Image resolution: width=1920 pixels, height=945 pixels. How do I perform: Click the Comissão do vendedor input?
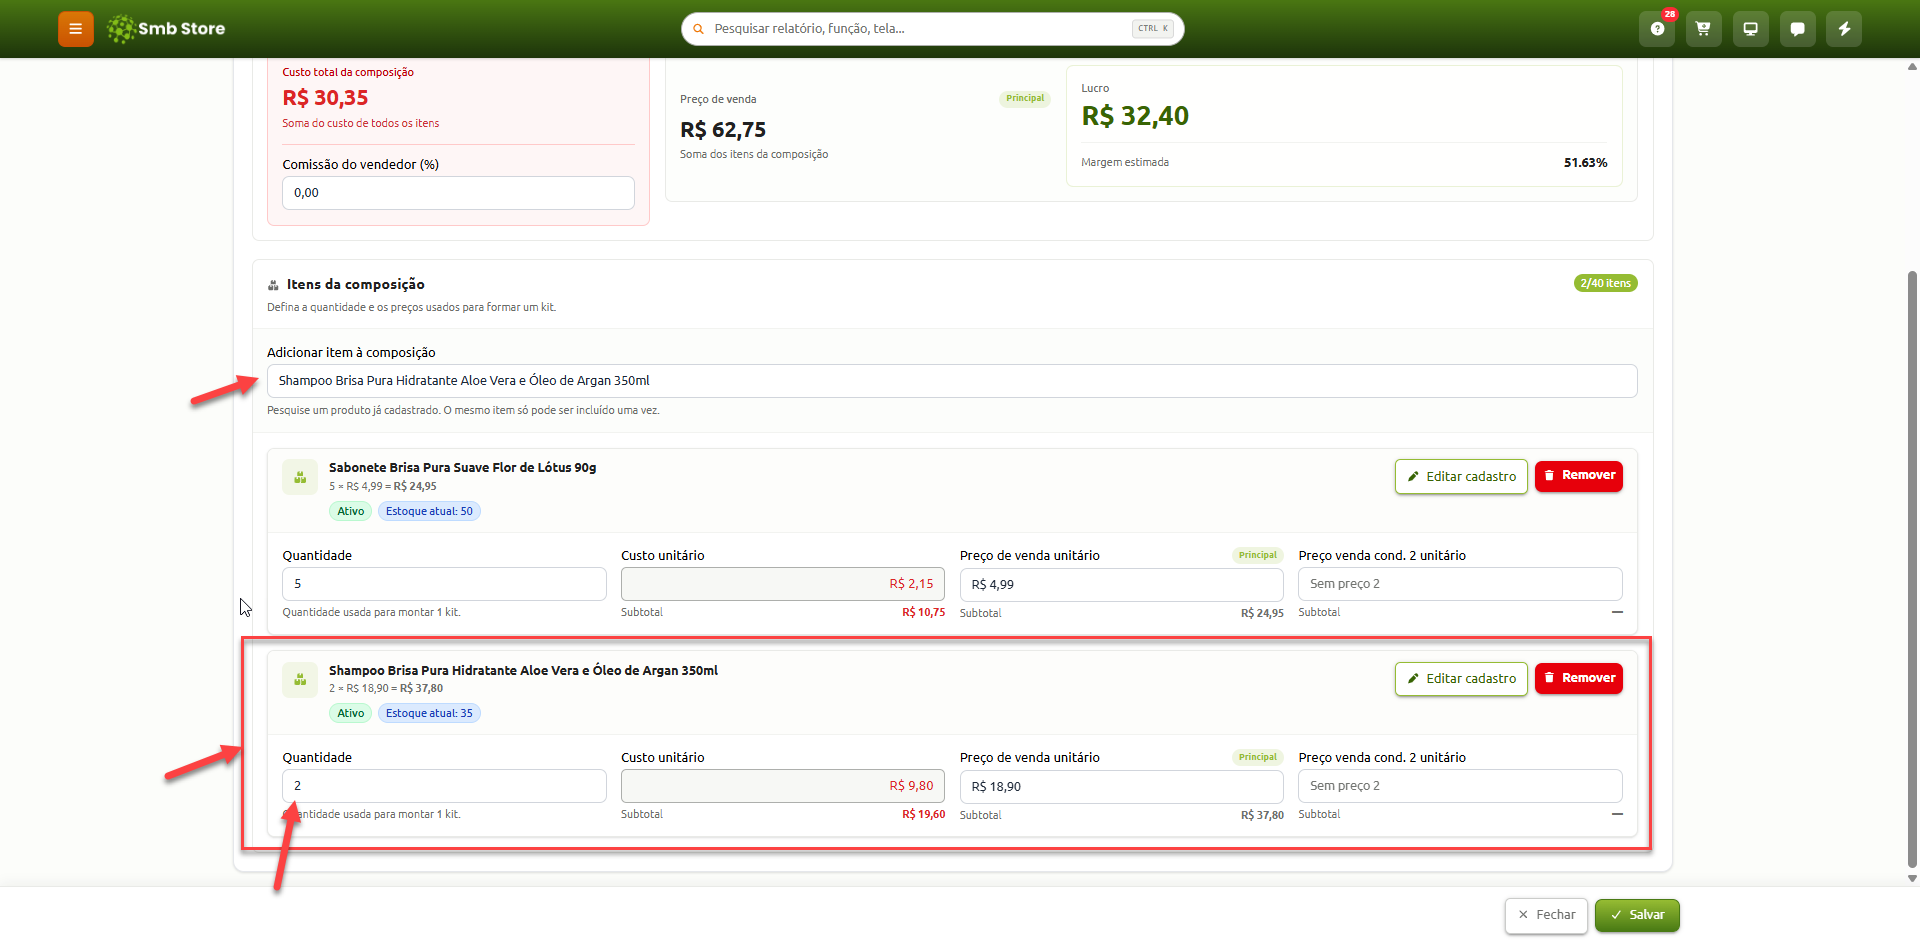coord(458,193)
